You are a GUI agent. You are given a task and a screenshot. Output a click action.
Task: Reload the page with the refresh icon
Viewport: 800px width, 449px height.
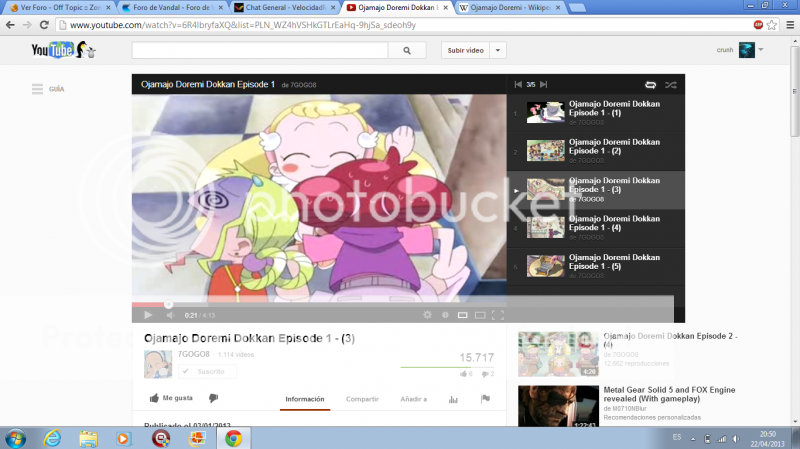[x=44, y=24]
